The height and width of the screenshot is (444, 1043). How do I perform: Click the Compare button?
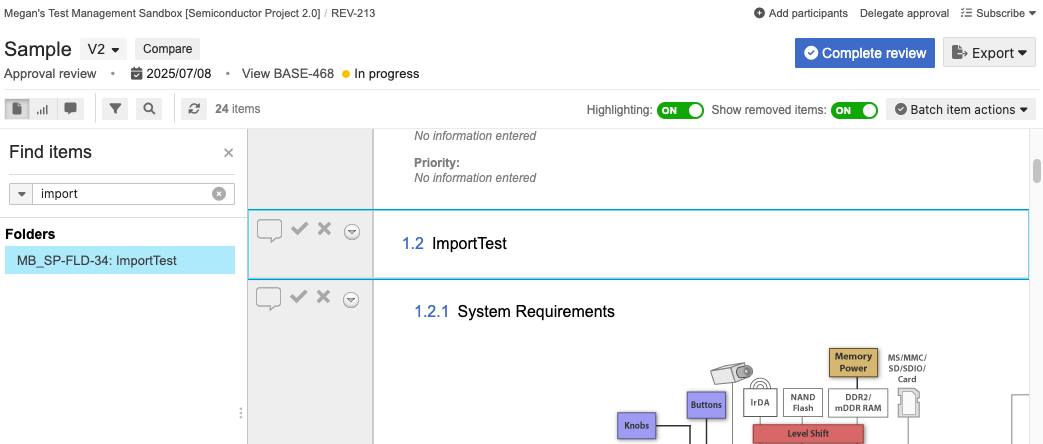pos(167,49)
